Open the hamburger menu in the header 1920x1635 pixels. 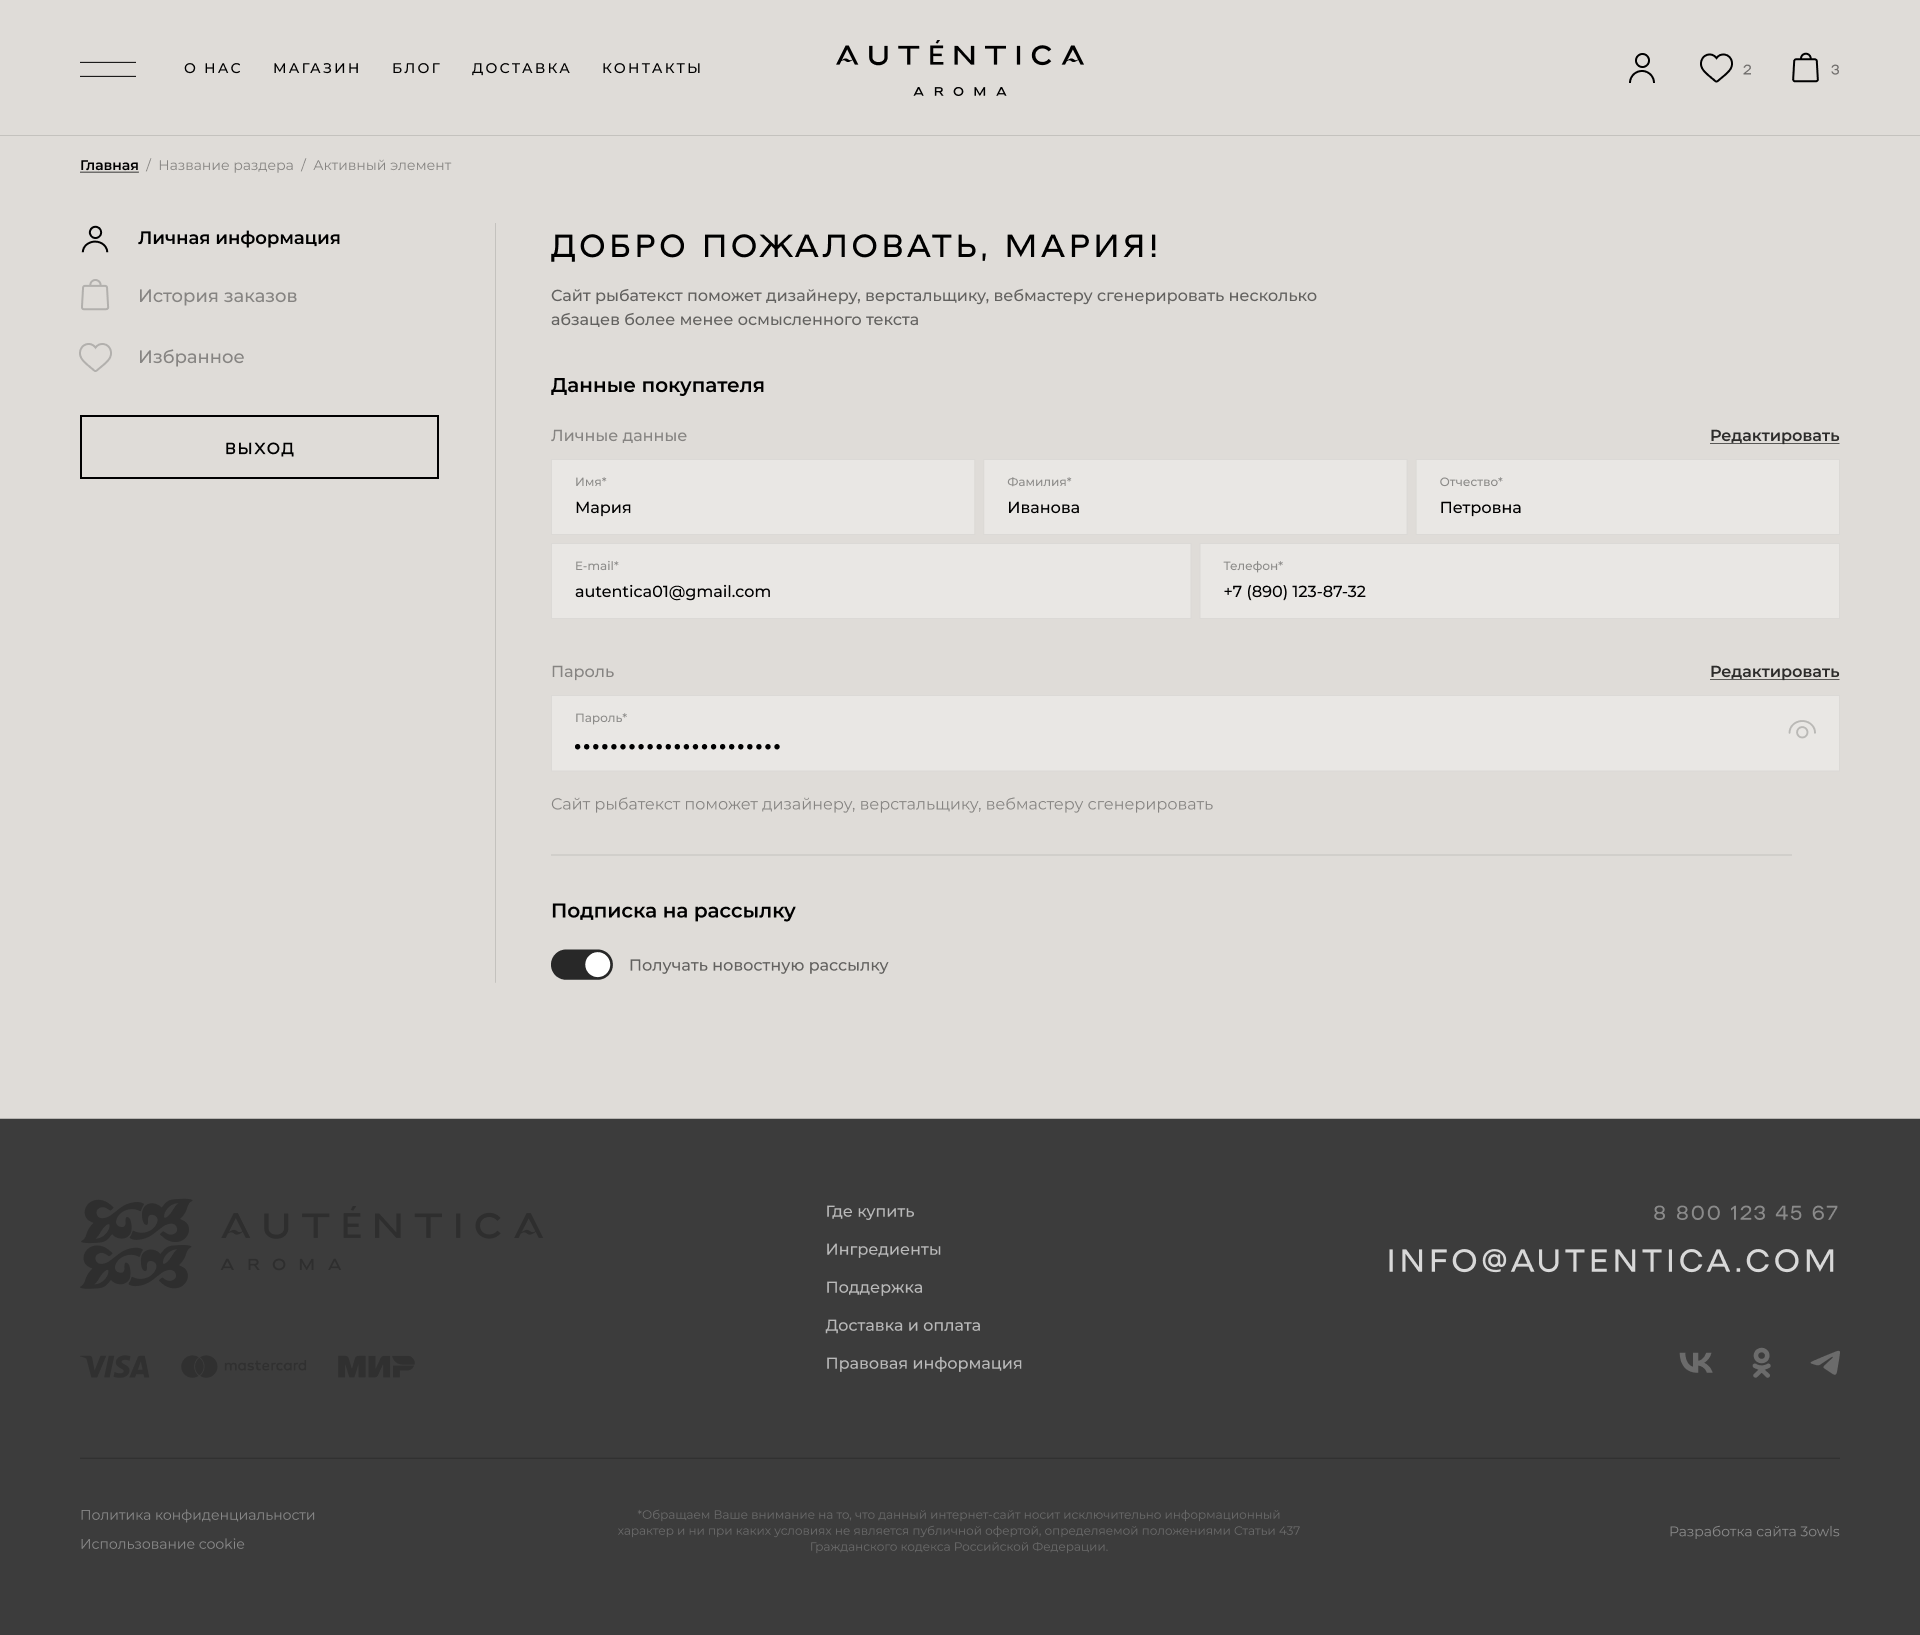(108, 69)
